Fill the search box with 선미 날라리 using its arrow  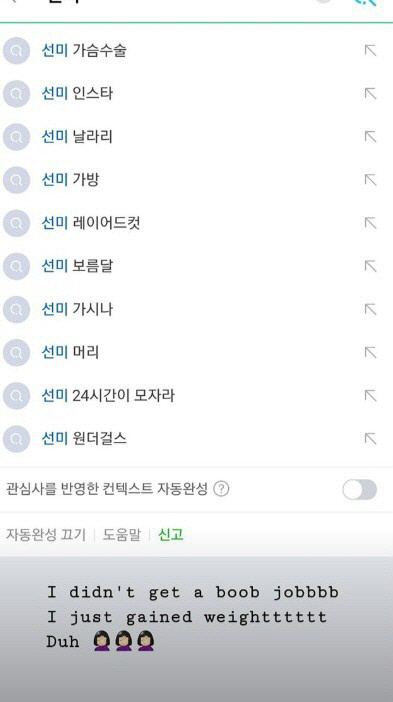tap(370, 137)
